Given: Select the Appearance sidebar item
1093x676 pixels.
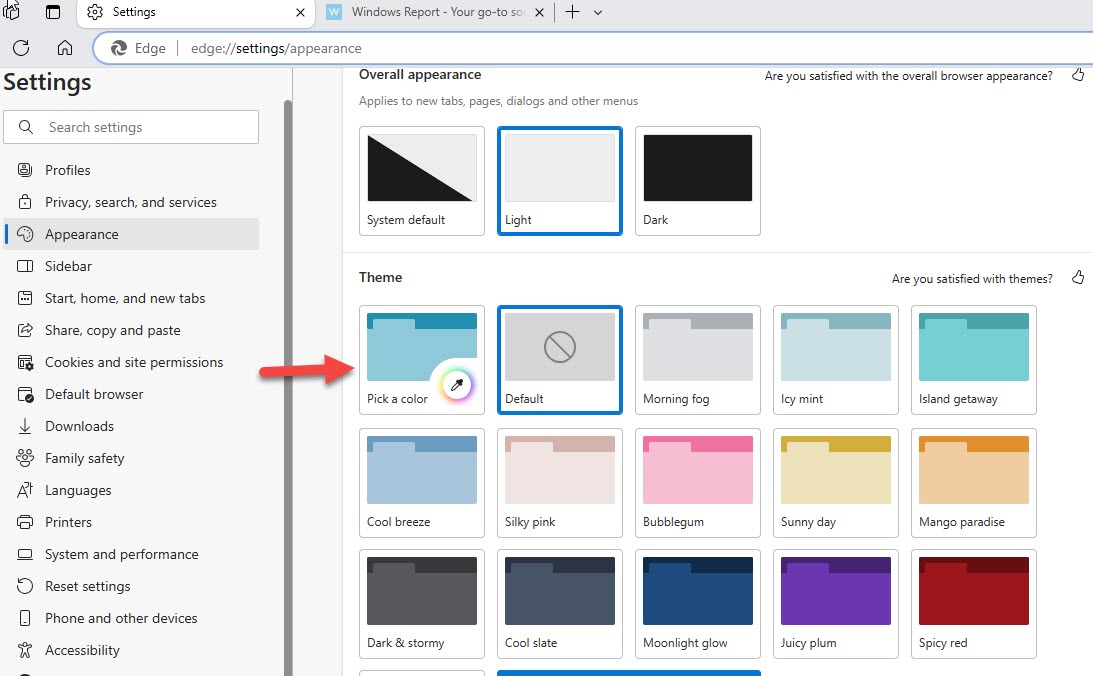Looking at the screenshot, I should tap(131, 234).
